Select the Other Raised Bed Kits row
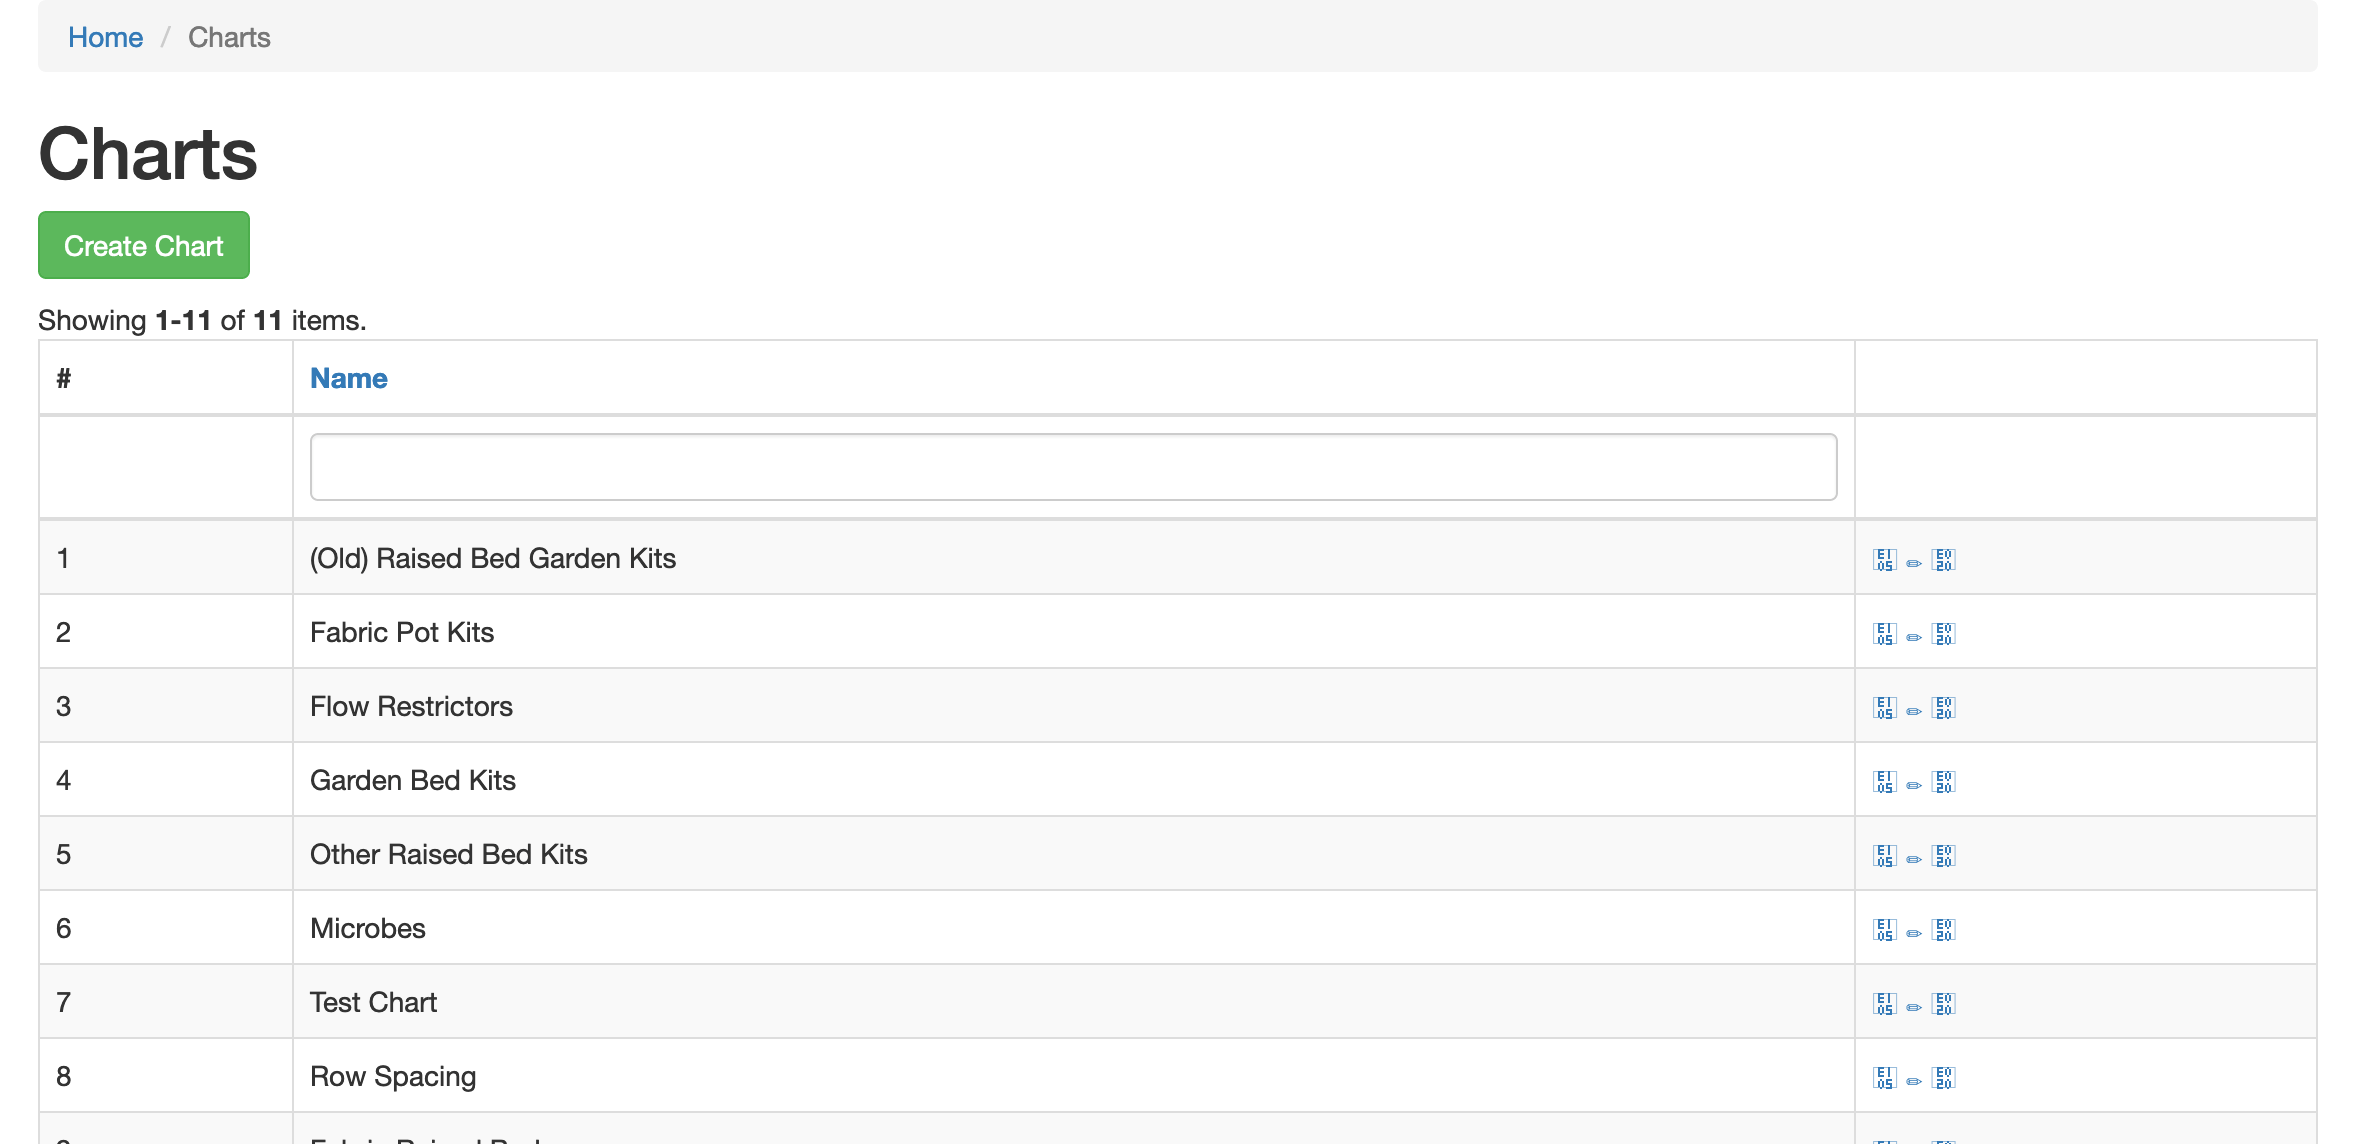2372x1144 pixels. 448,854
